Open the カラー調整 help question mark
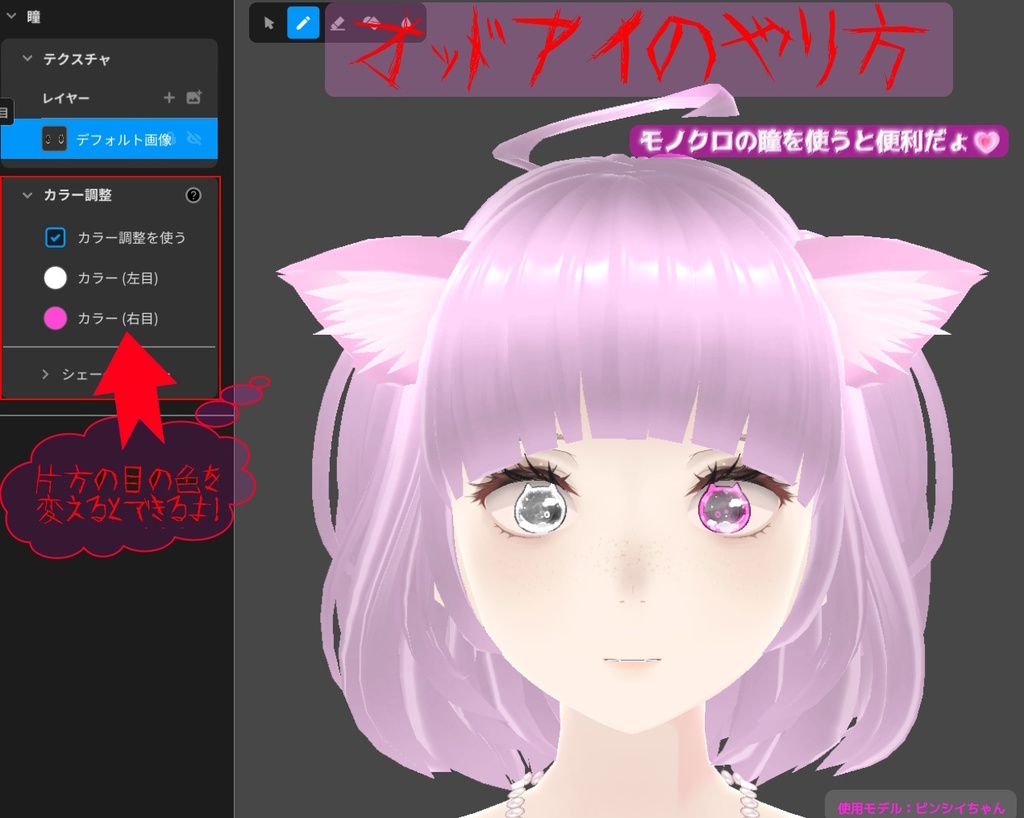The width and height of the screenshot is (1024, 818). (194, 195)
